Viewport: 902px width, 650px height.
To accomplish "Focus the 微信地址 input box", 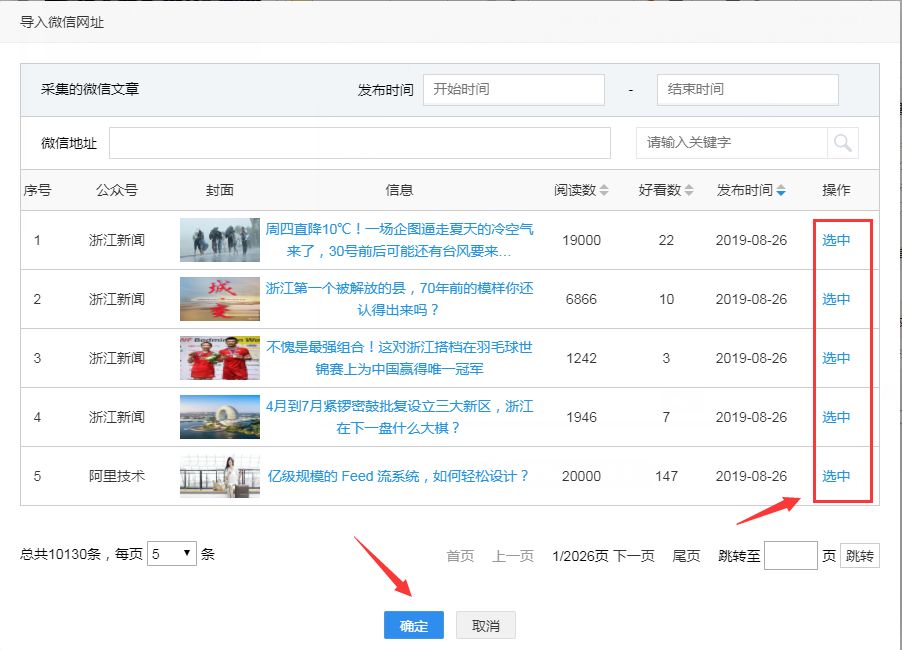I will click(359, 143).
